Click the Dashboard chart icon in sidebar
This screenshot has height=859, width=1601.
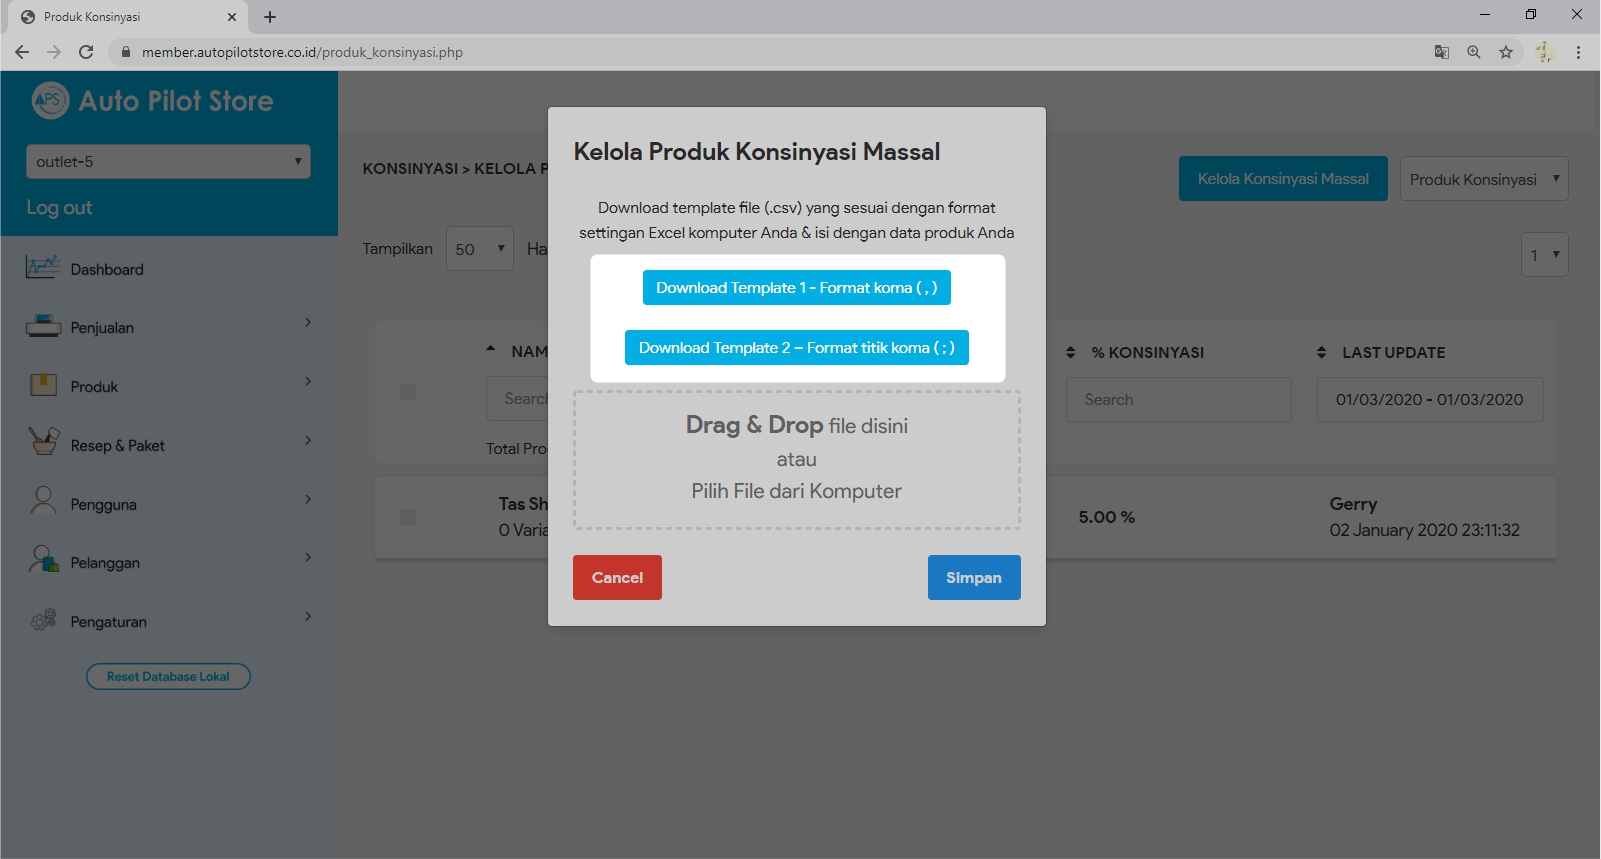[x=43, y=268]
